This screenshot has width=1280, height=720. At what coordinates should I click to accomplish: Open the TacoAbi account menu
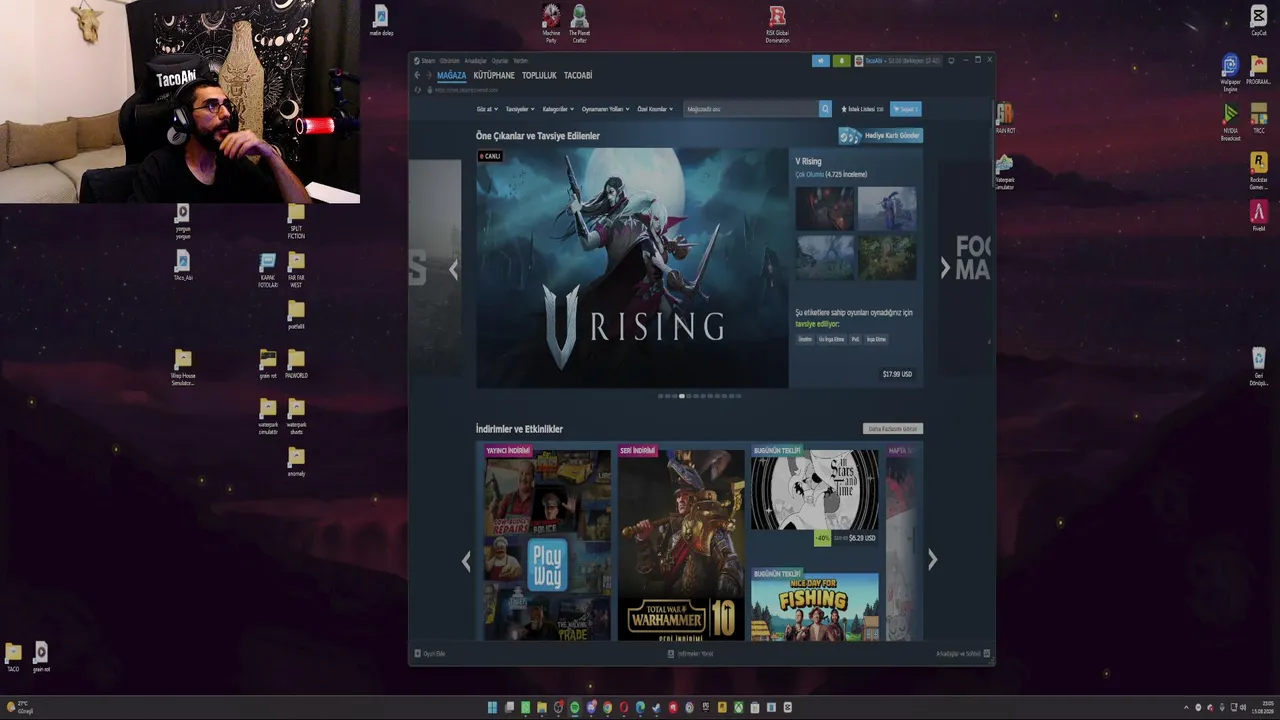897,61
